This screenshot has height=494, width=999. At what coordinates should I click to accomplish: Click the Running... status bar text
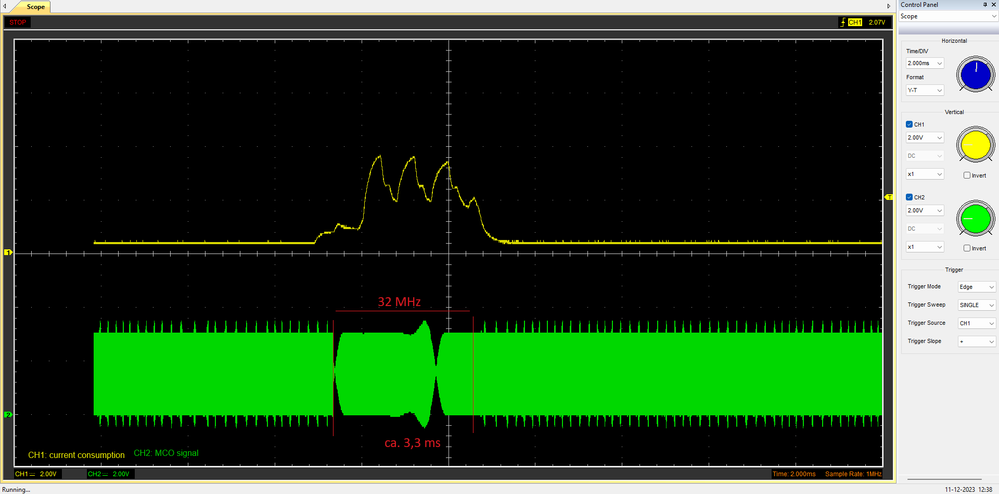coord(15,490)
